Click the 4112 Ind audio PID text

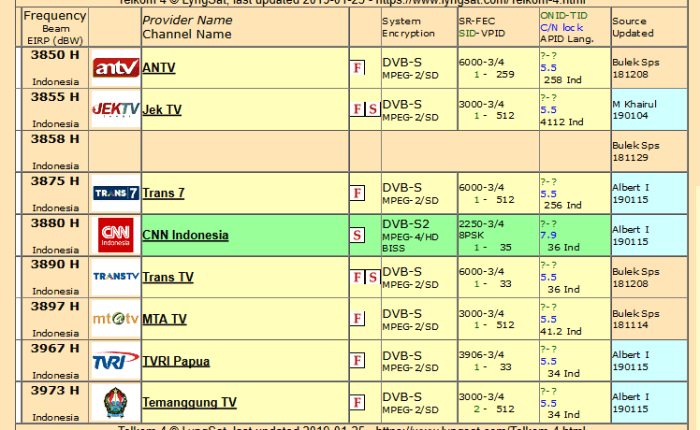(562, 122)
